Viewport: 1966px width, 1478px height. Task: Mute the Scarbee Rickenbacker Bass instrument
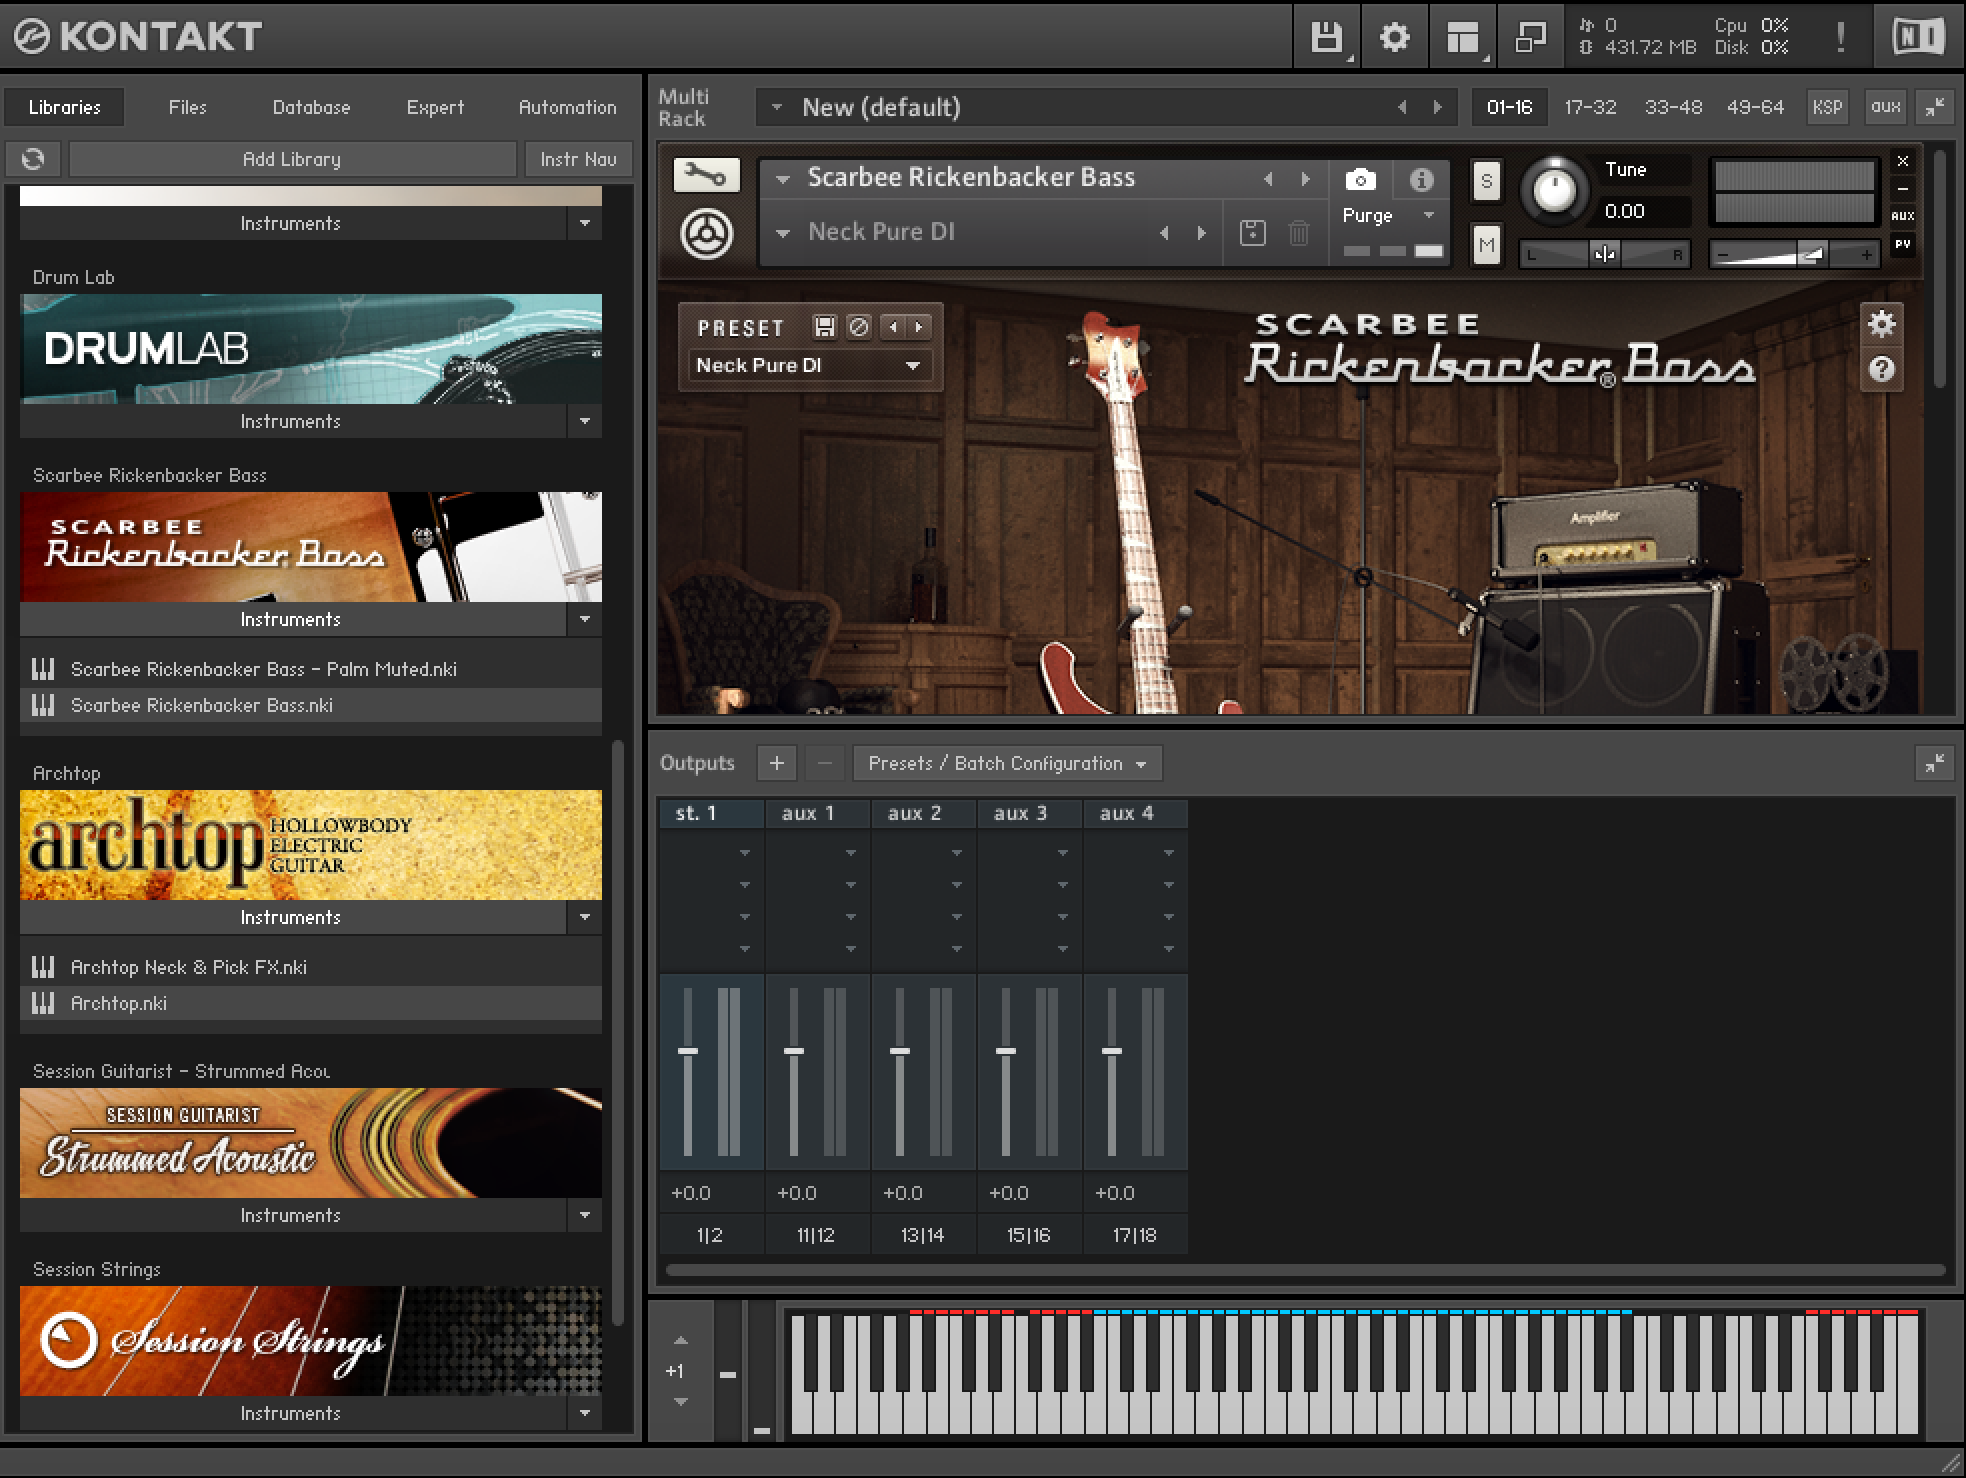click(x=1486, y=244)
